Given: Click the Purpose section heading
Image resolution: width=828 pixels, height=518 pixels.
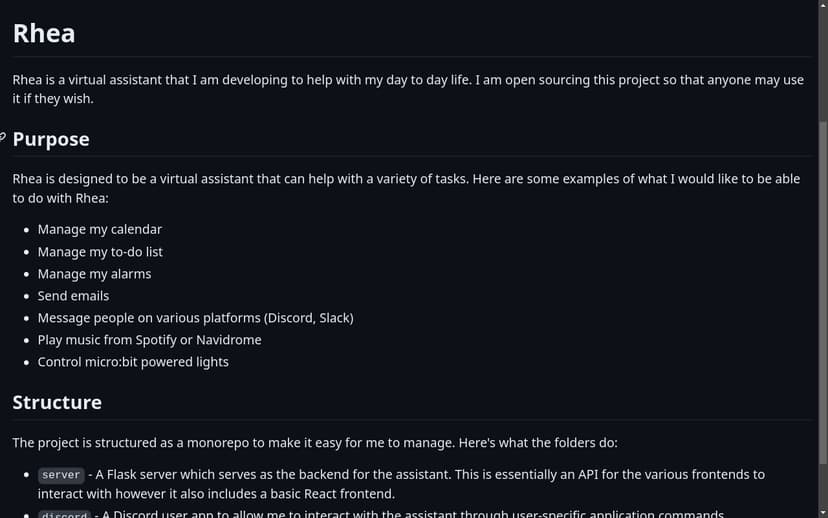Looking at the screenshot, I should point(51,139).
